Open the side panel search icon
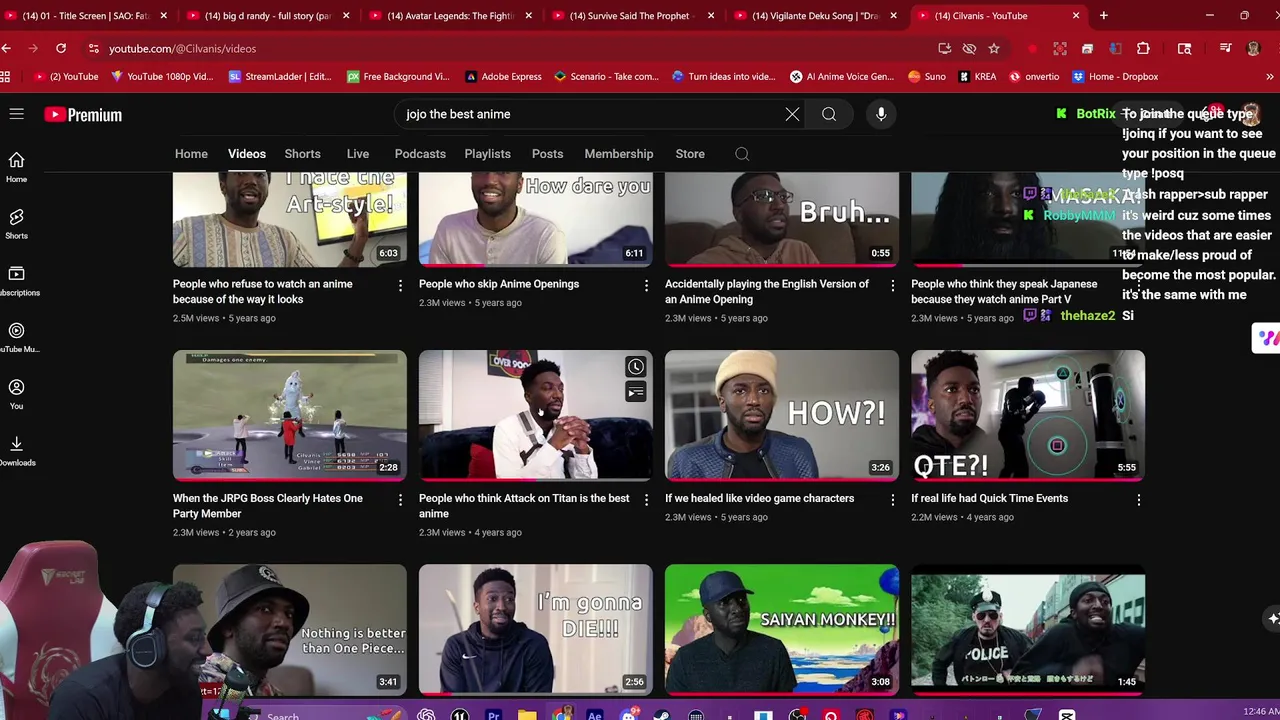The width and height of the screenshot is (1280, 720). coord(1184,48)
